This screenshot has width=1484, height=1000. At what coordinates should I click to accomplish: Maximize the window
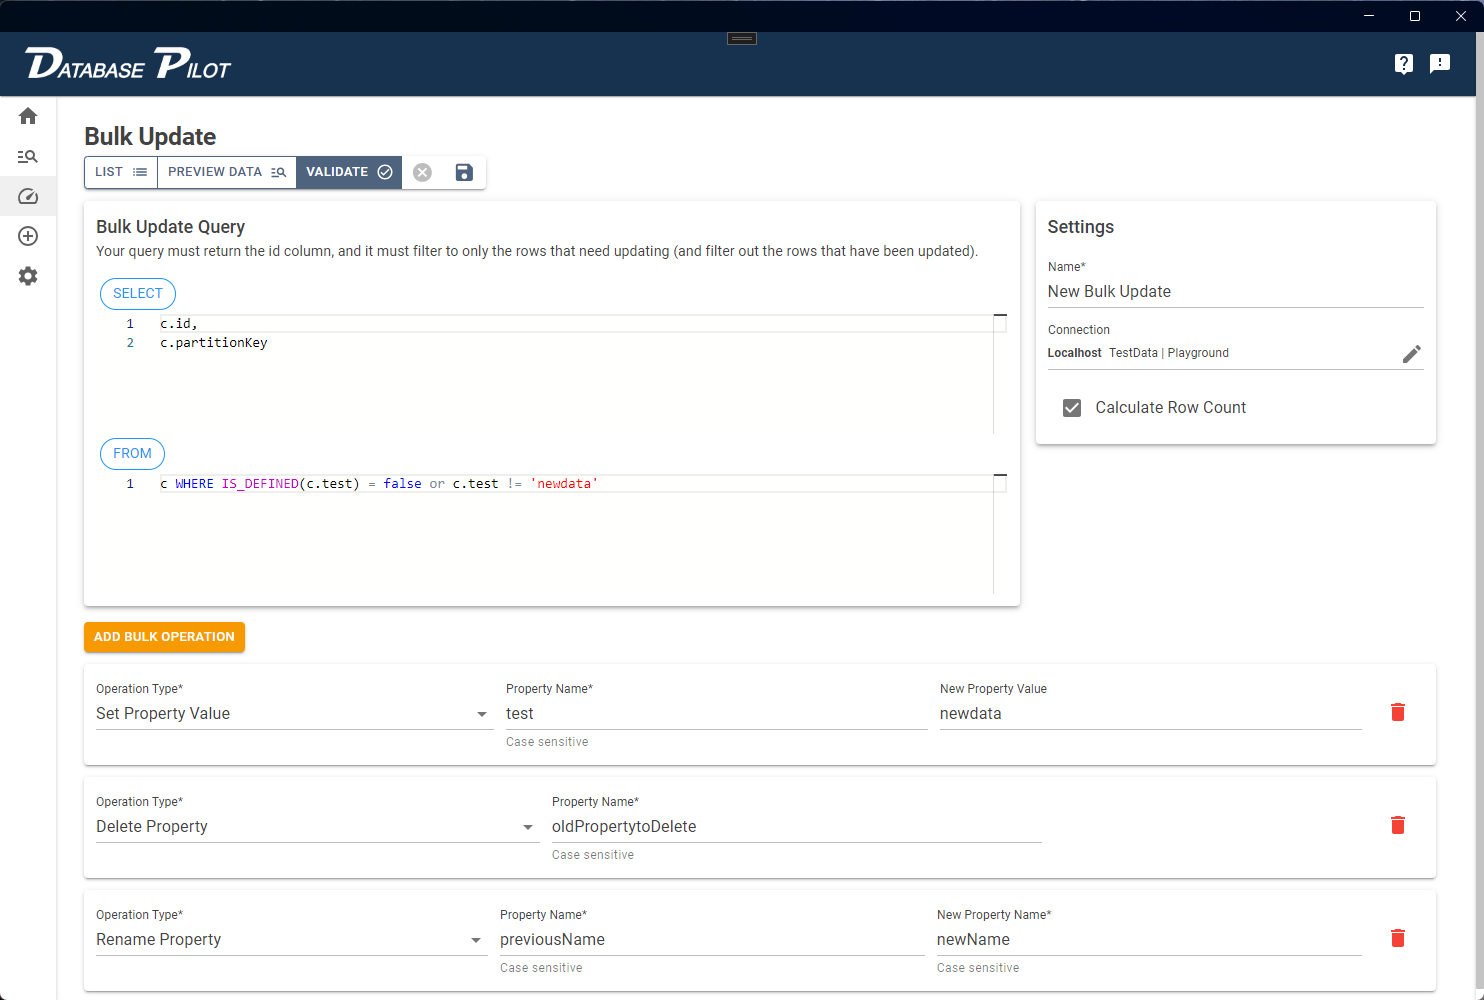pos(1415,16)
